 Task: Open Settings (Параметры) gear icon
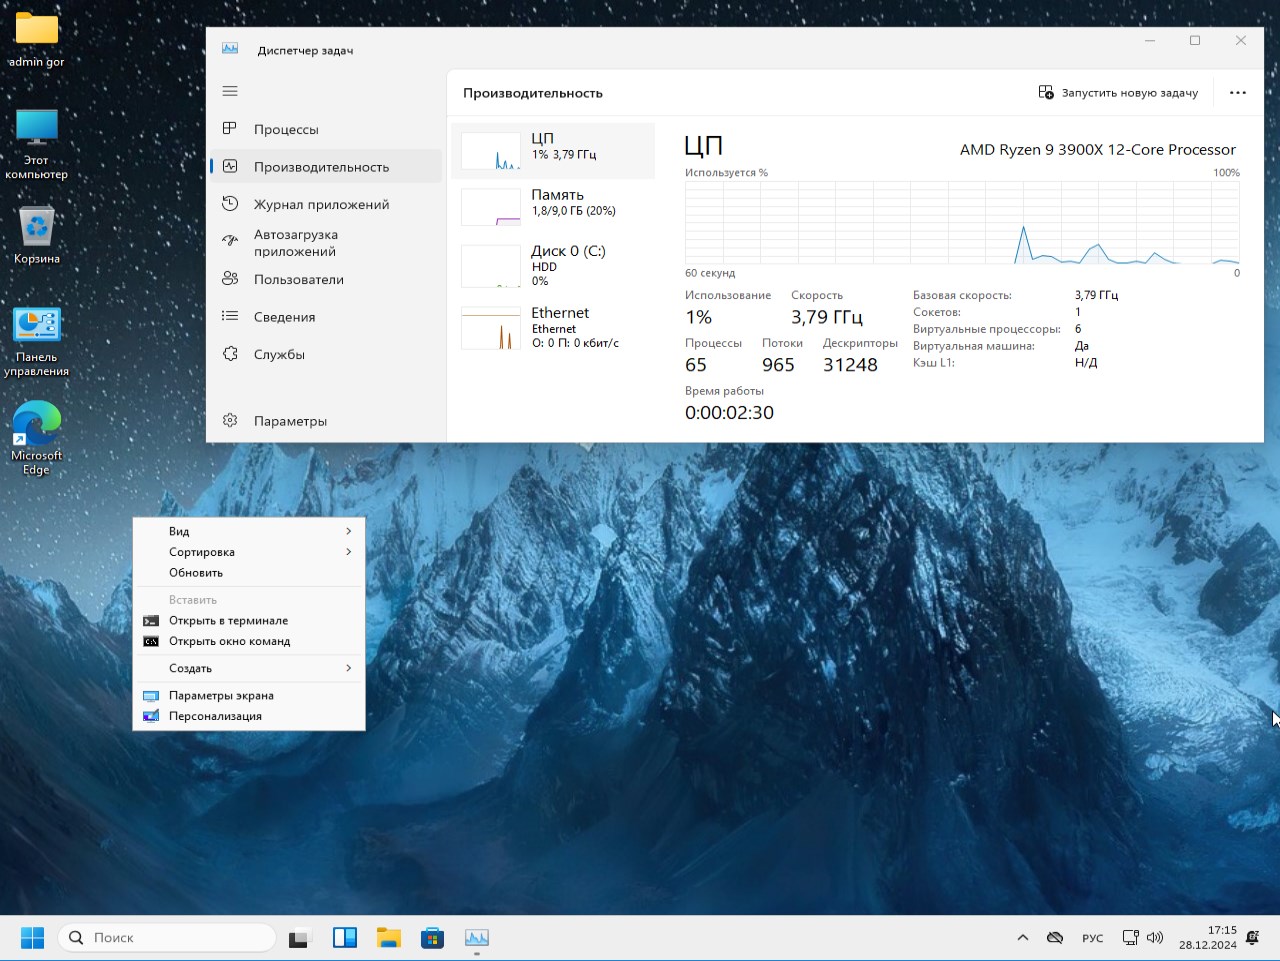[x=230, y=421]
